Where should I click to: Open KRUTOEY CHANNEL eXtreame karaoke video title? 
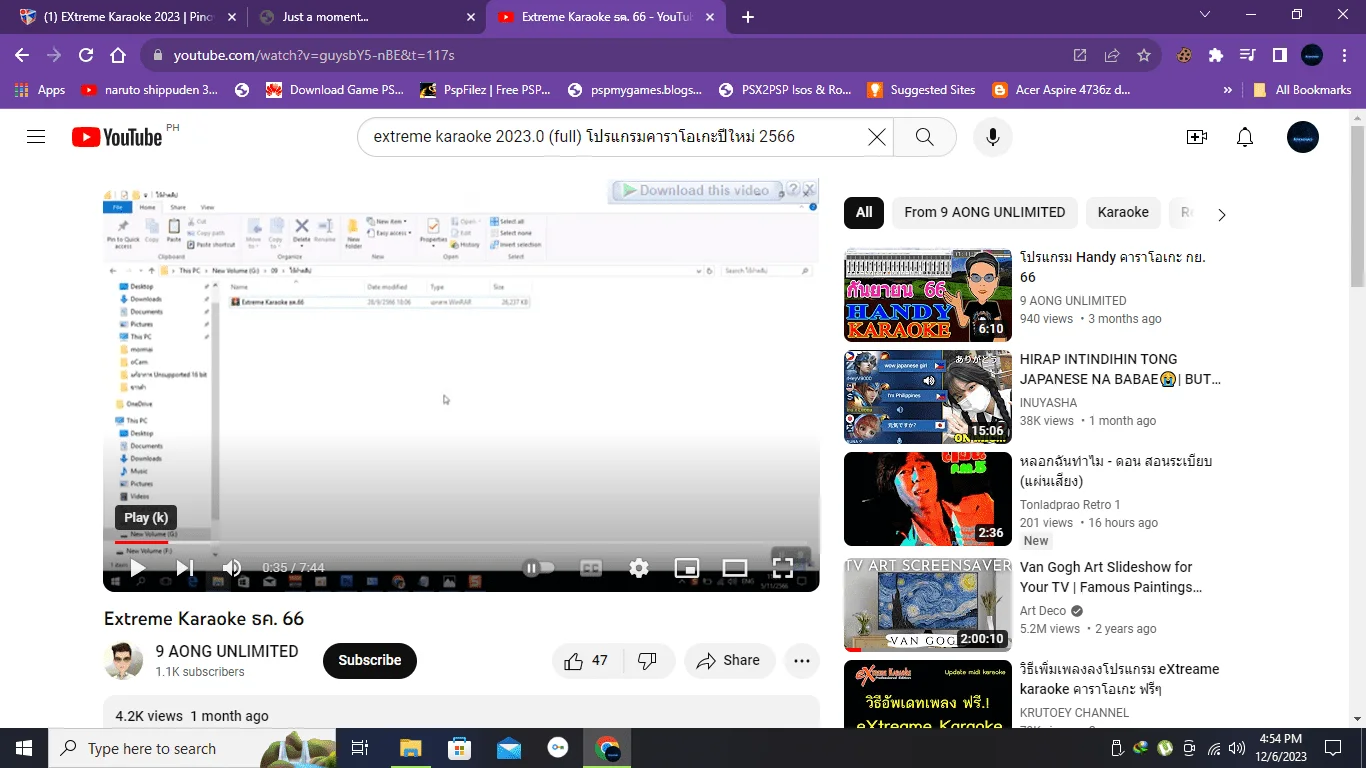pyautogui.click(x=1119, y=679)
